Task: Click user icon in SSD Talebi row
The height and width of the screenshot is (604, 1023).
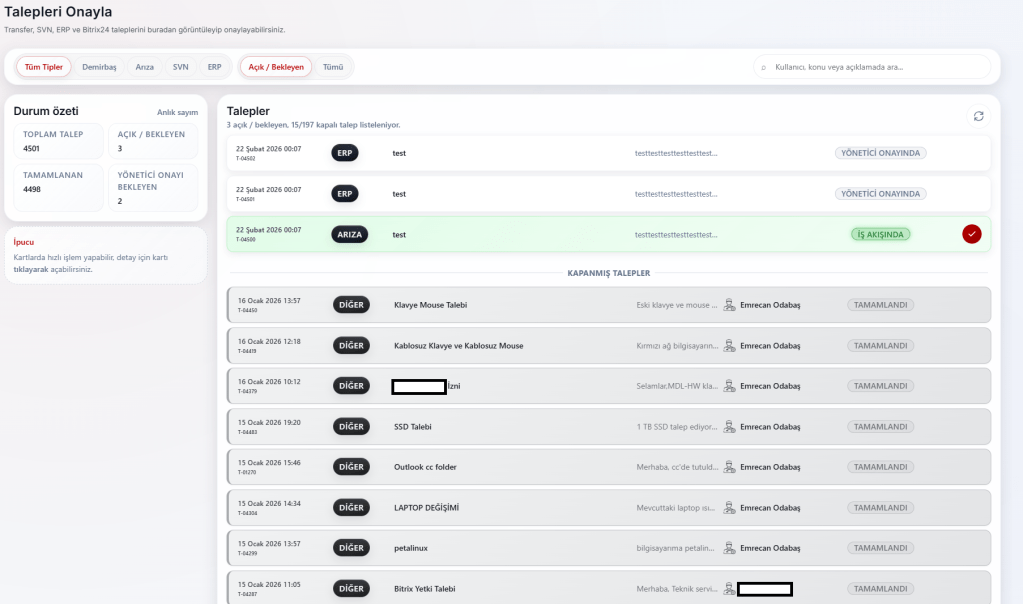Action: coord(729,427)
